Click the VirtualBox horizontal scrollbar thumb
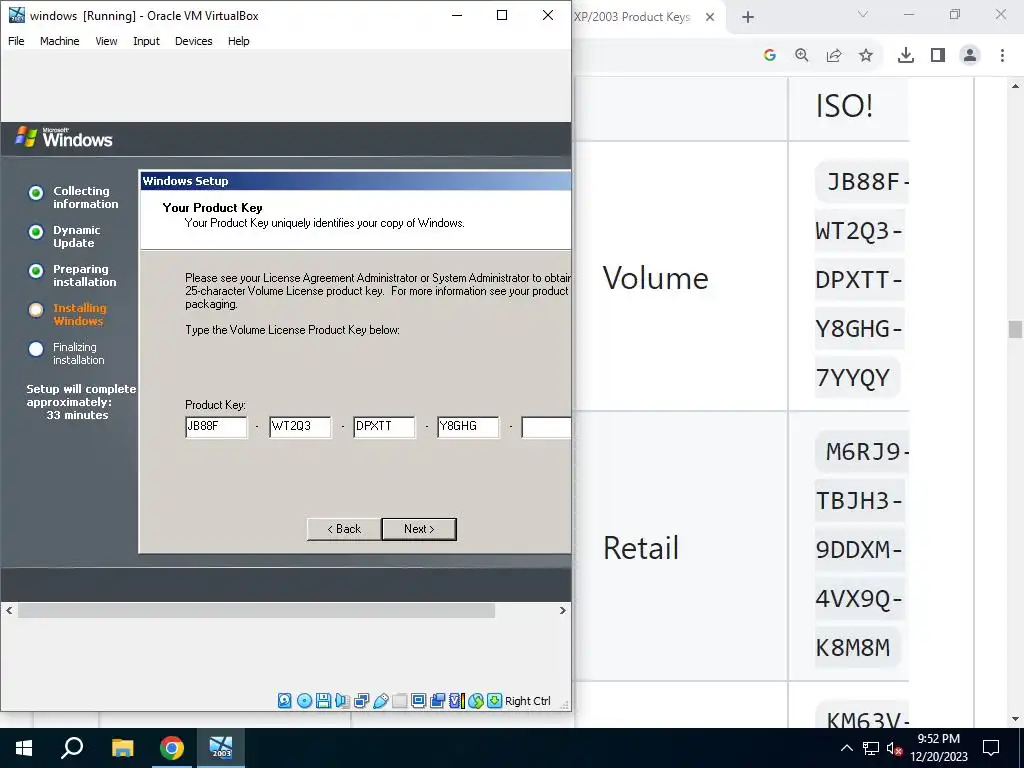The height and width of the screenshot is (768, 1024). coord(256,611)
